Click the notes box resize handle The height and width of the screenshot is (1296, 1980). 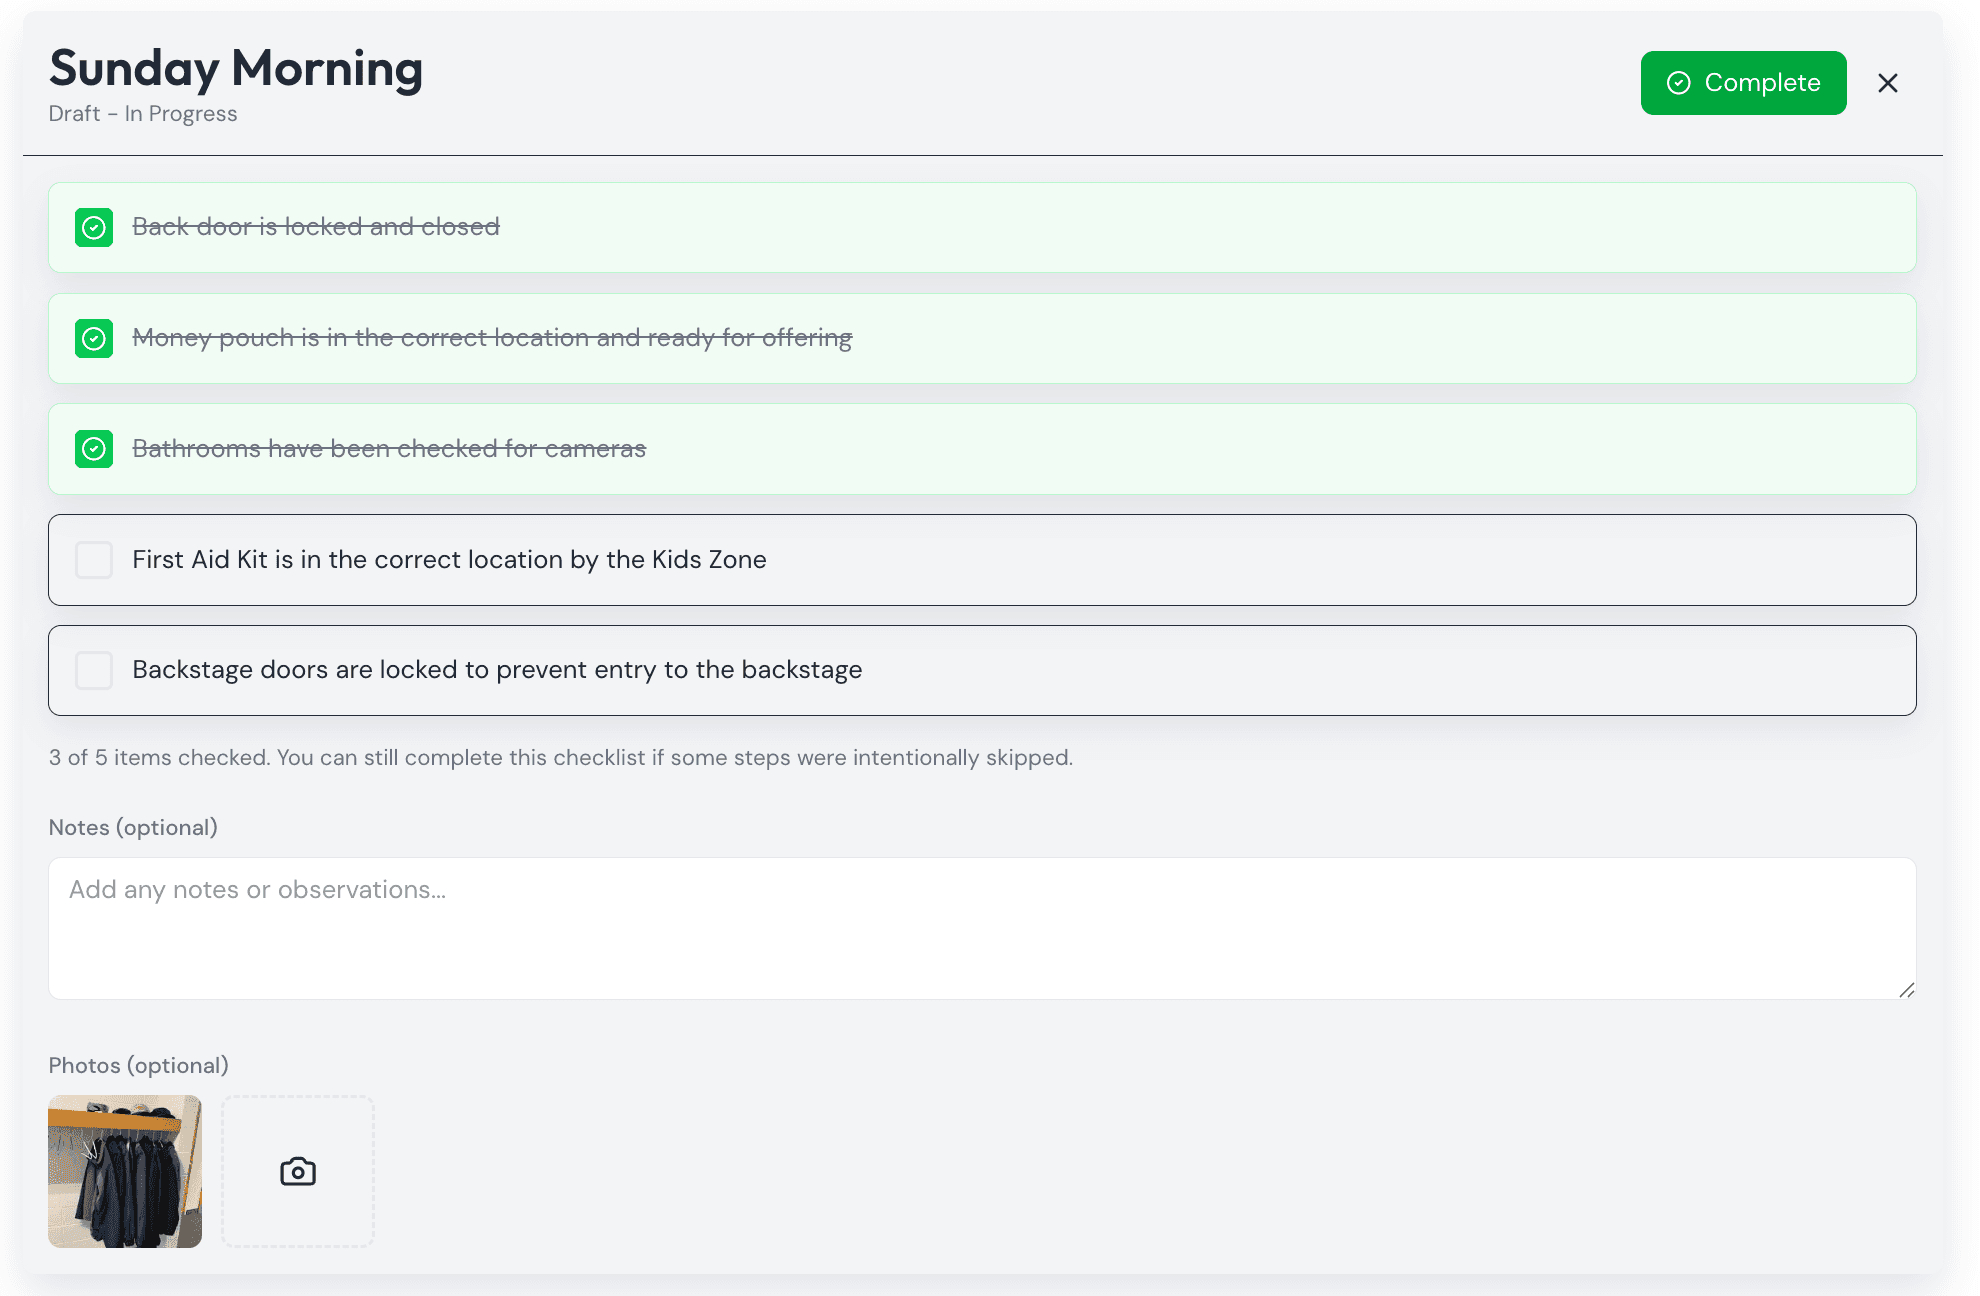click(x=1906, y=990)
